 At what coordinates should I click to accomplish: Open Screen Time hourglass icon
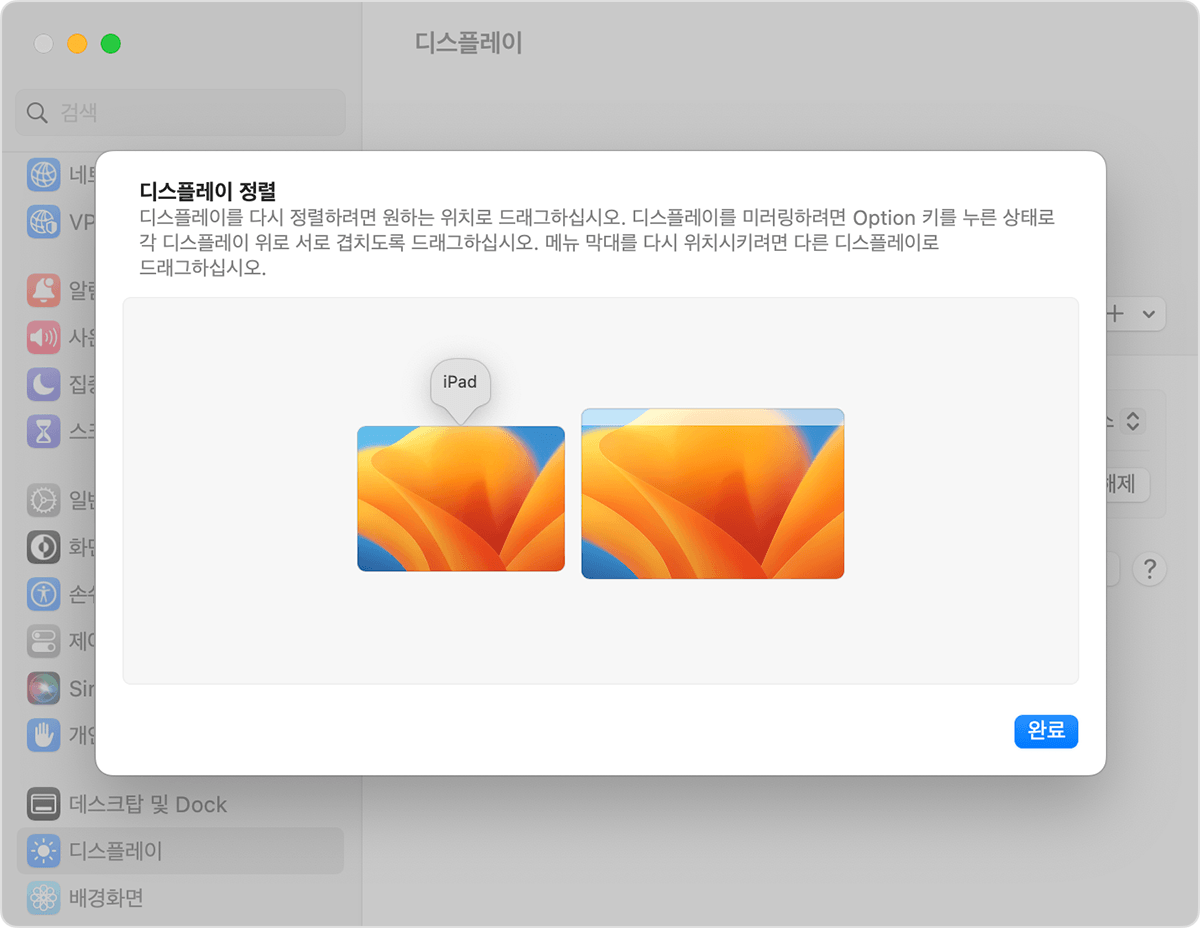point(44,431)
